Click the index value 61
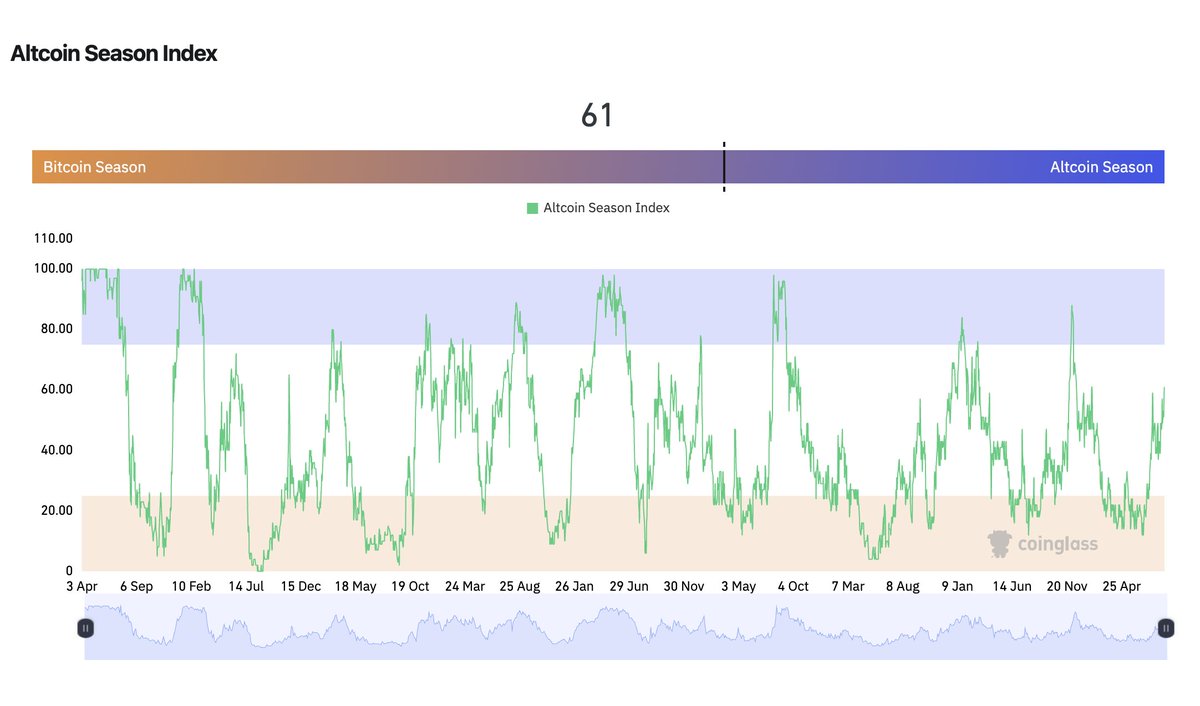This screenshot has width=1200, height=706. point(597,115)
